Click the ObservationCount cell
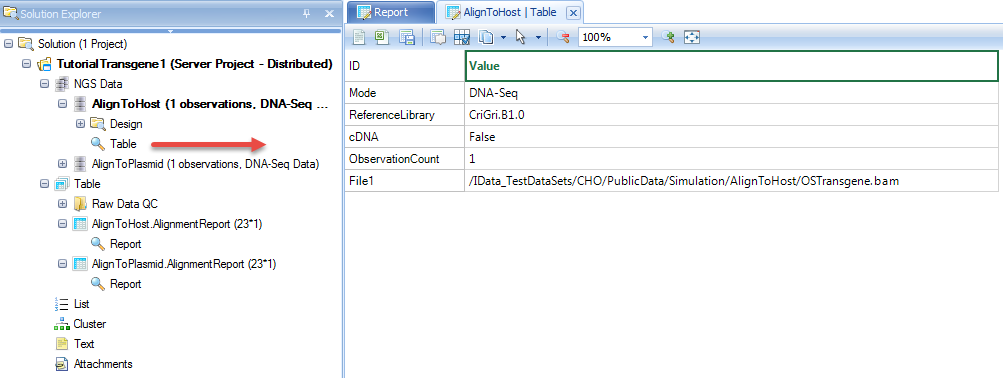Image resolution: width=1003 pixels, height=378 pixels. click(404, 159)
